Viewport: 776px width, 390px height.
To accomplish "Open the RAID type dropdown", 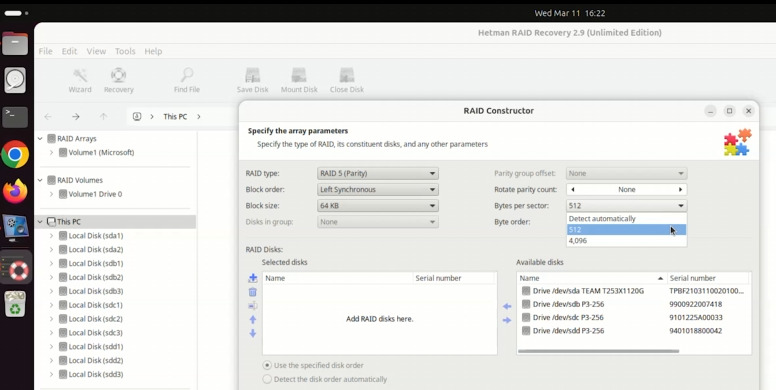I will [x=378, y=173].
